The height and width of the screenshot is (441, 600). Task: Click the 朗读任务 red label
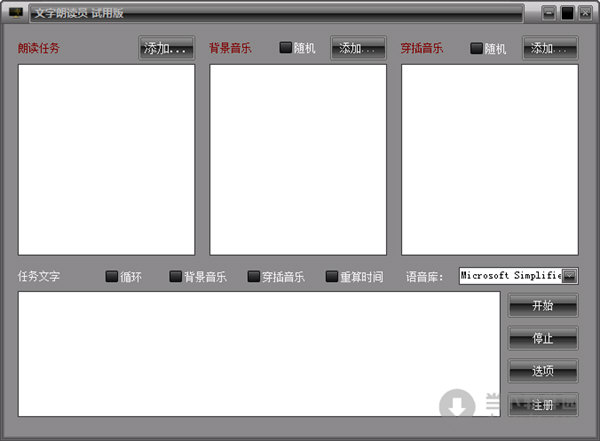[39, 48]
